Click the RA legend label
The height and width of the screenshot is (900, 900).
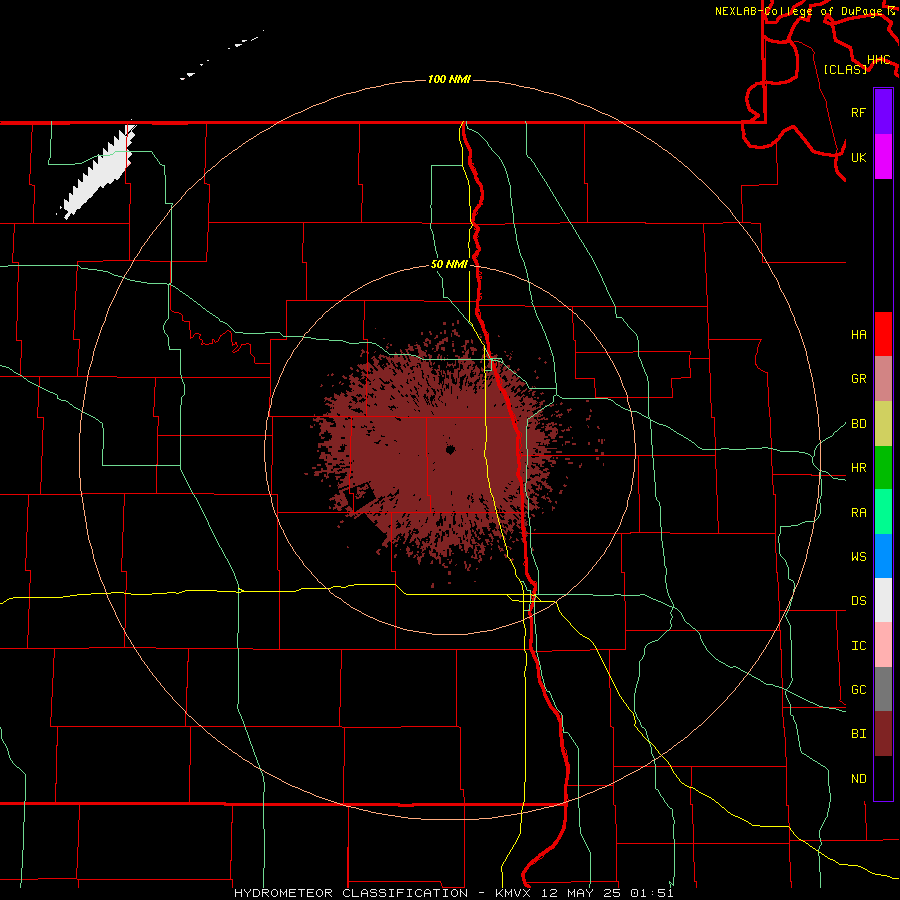[858, 513]
